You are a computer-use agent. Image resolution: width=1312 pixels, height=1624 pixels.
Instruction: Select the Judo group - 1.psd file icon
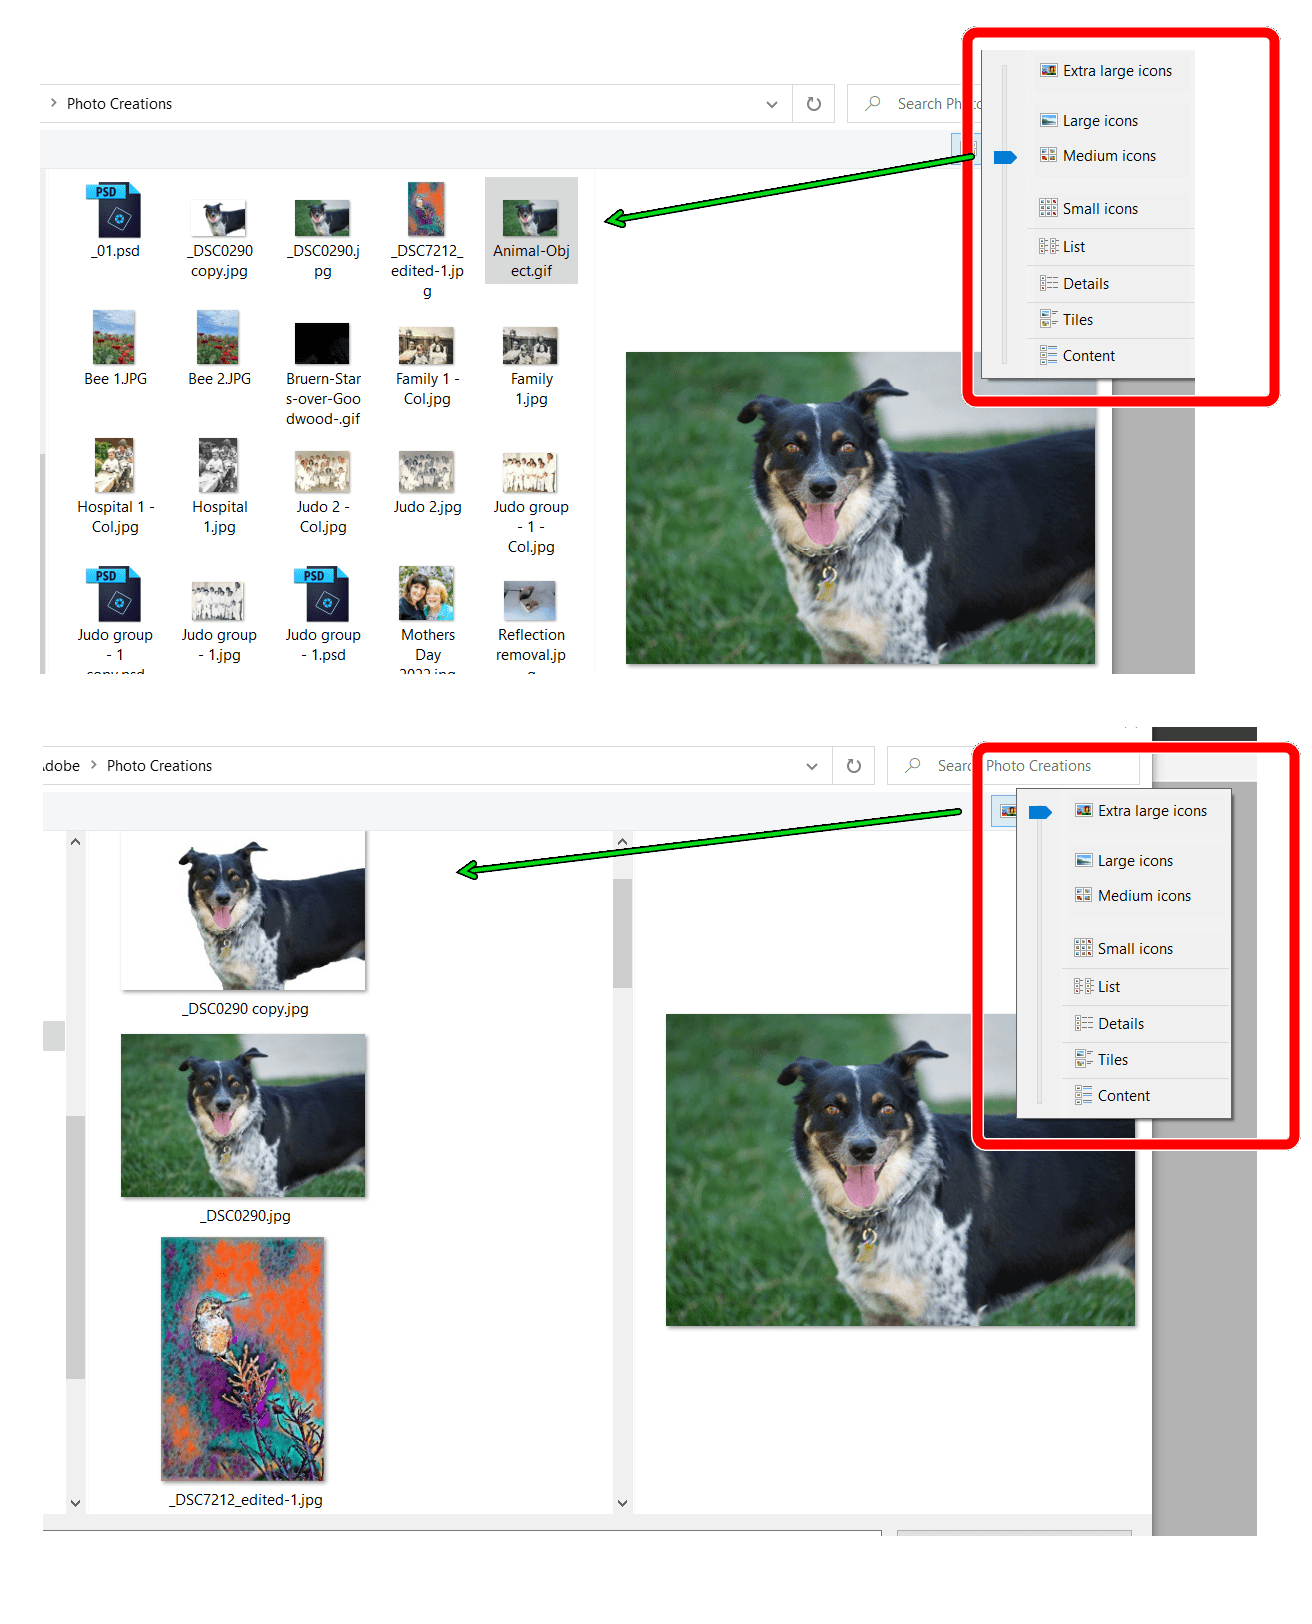point(322,594)
